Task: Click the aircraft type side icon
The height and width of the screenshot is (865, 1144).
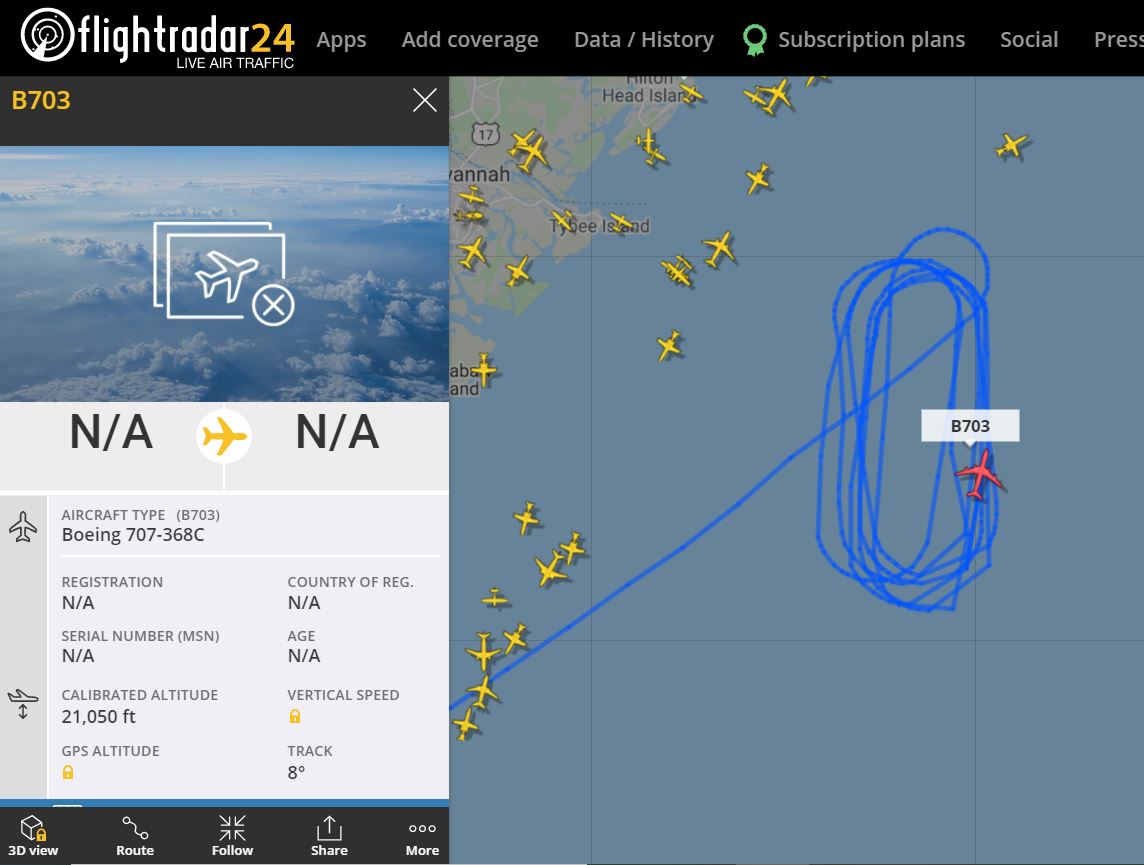Action: pos(23,526)
